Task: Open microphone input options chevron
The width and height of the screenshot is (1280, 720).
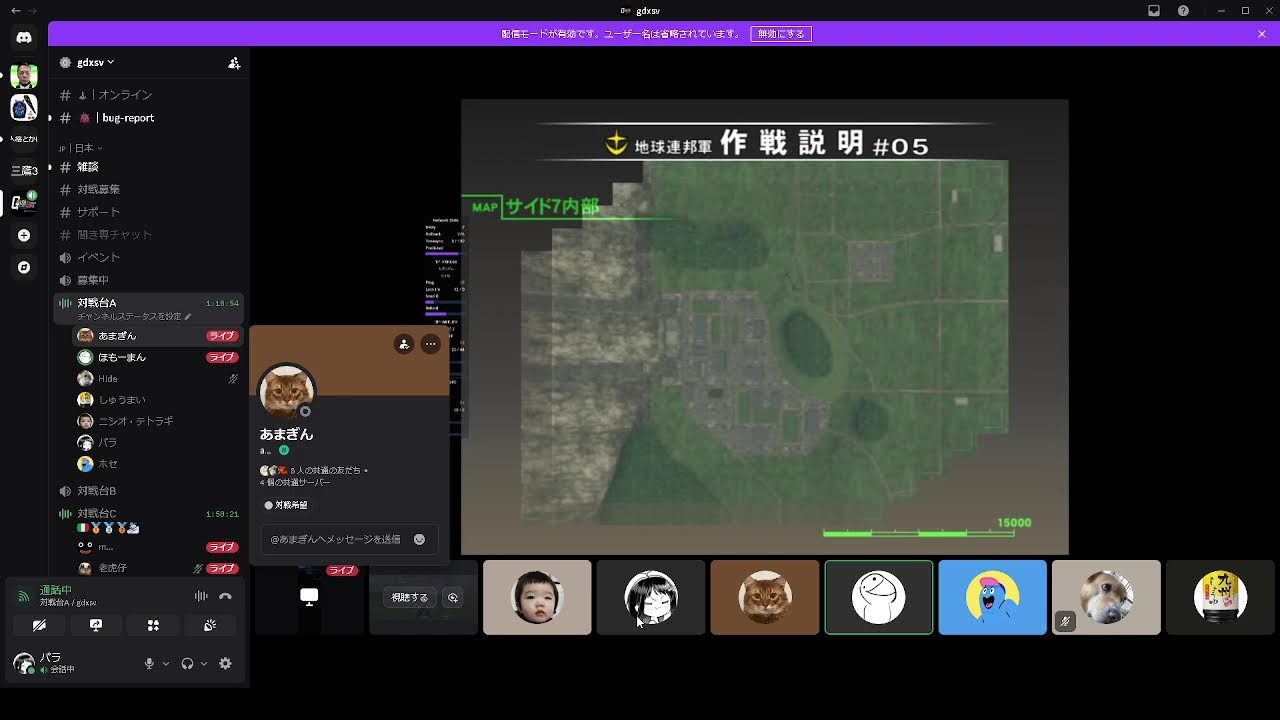Action: [x=166, y=663]
